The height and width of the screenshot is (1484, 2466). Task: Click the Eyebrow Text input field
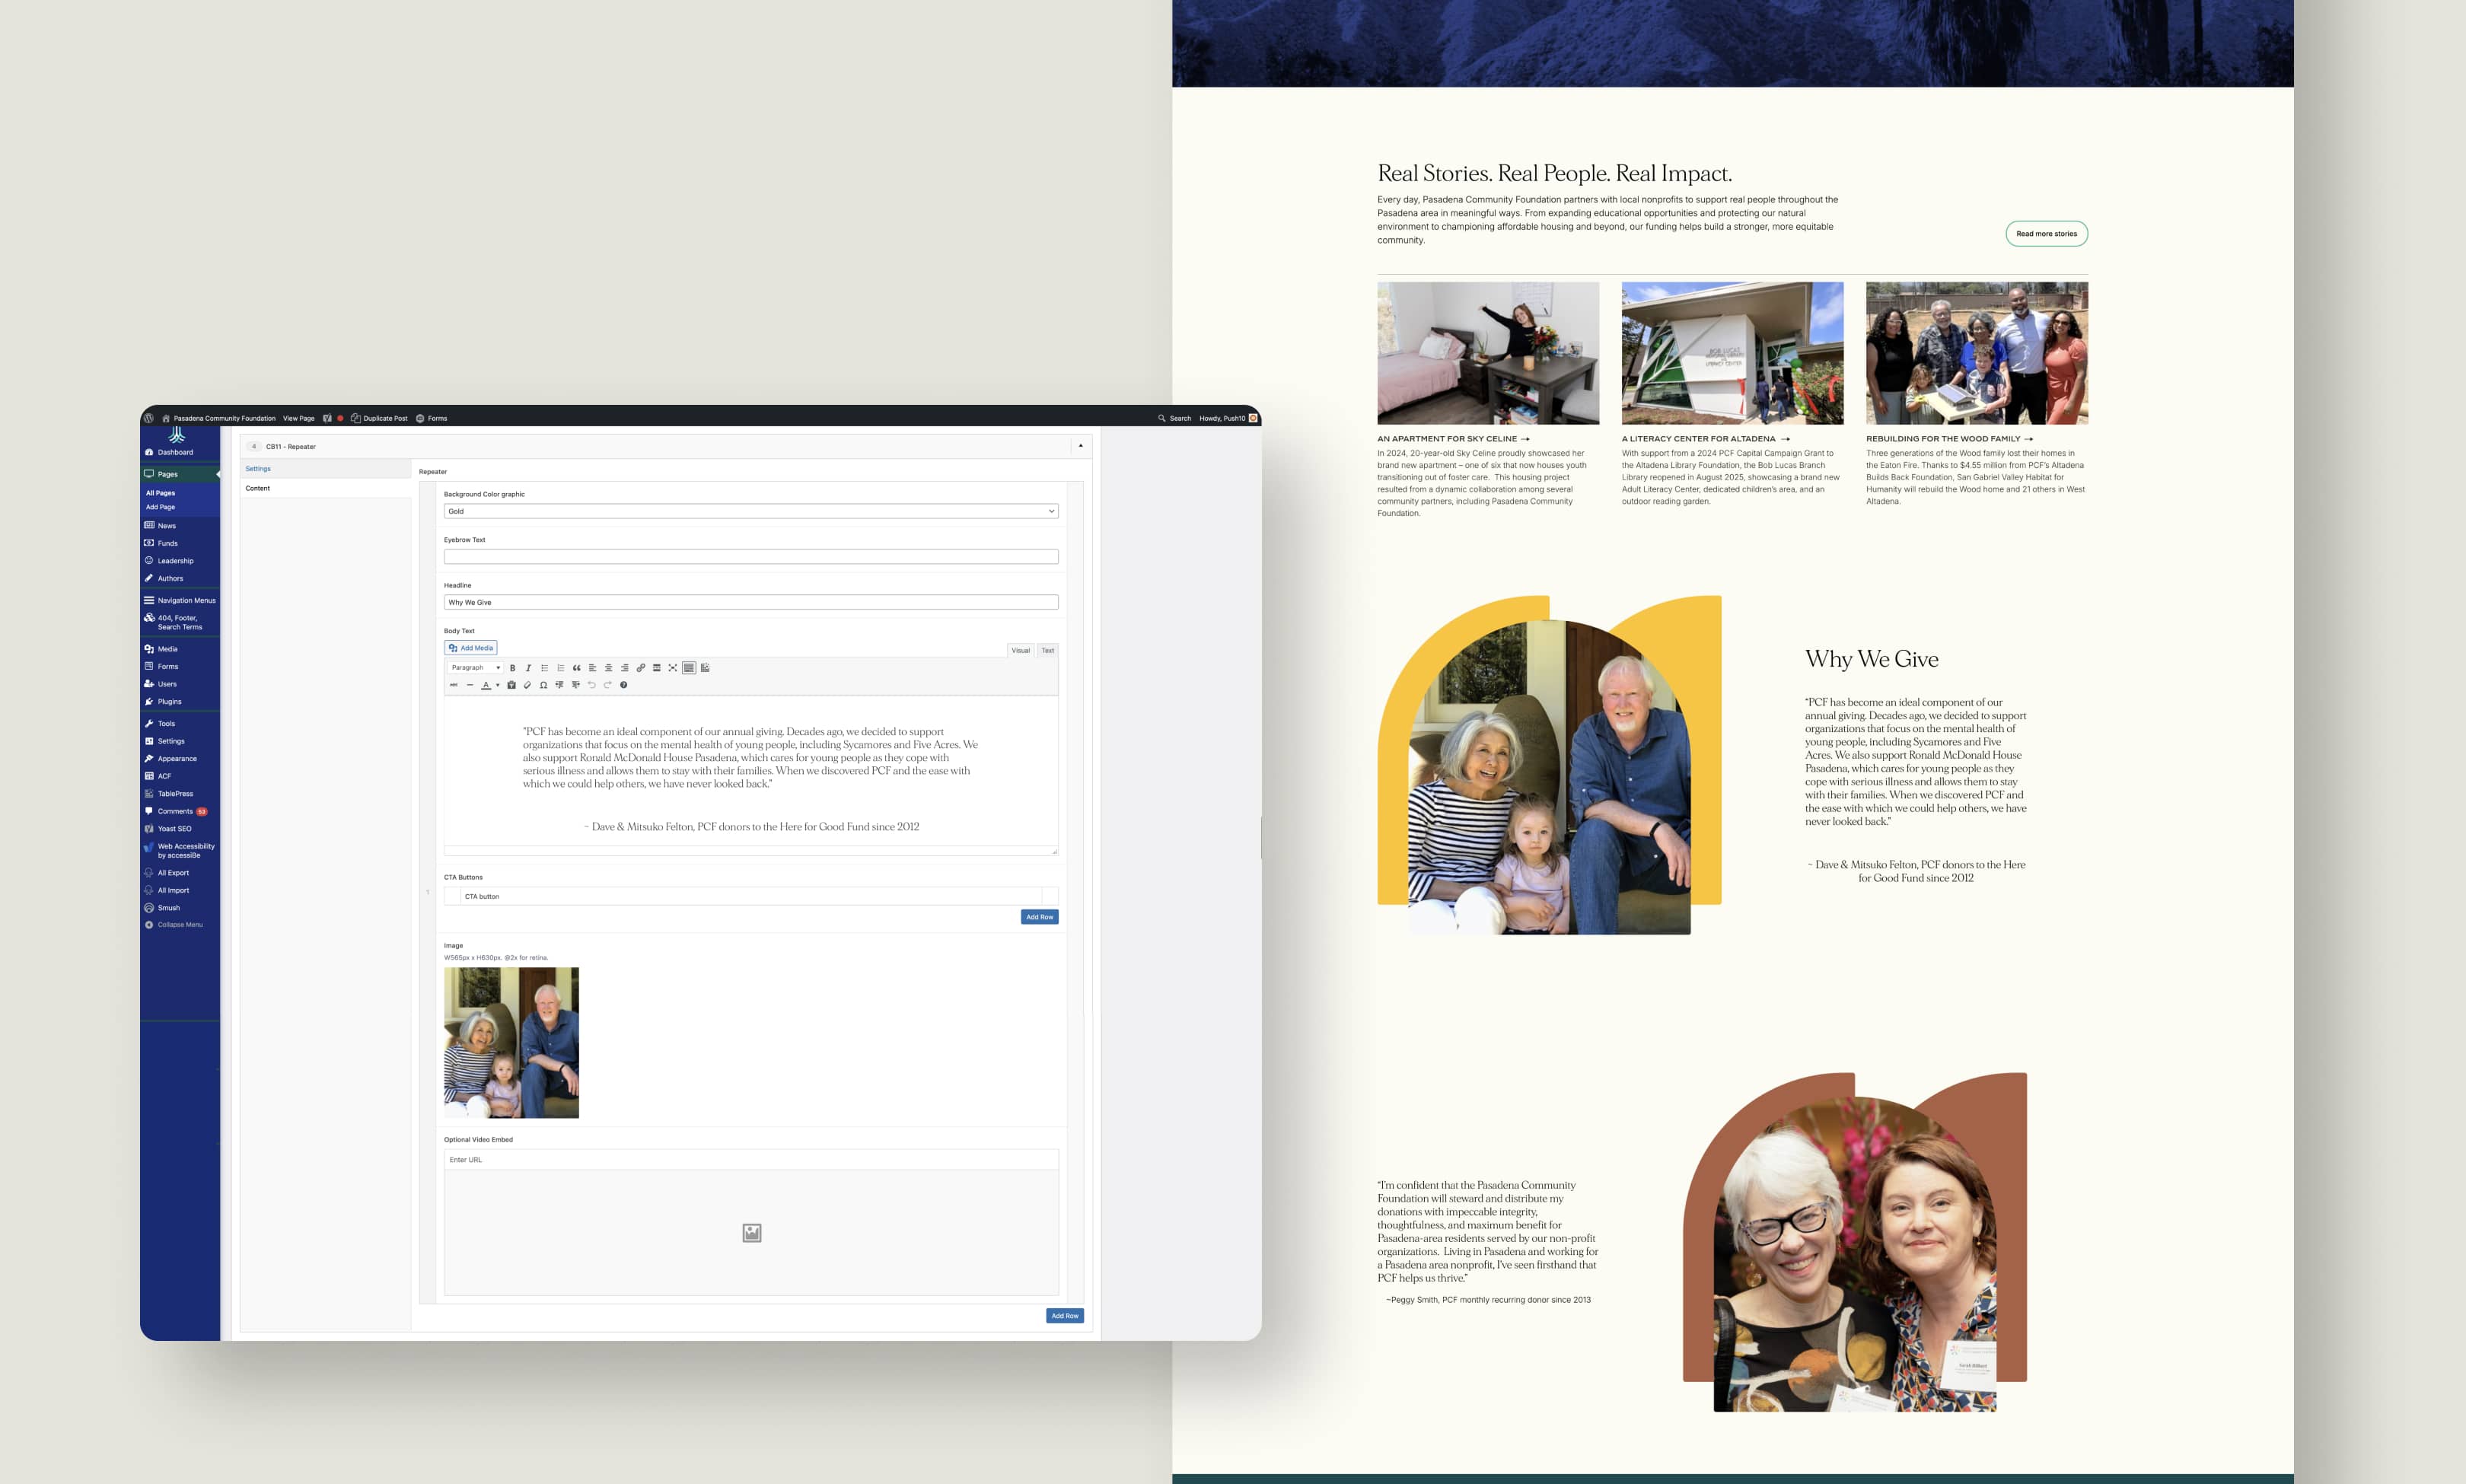tap(750, 557)
